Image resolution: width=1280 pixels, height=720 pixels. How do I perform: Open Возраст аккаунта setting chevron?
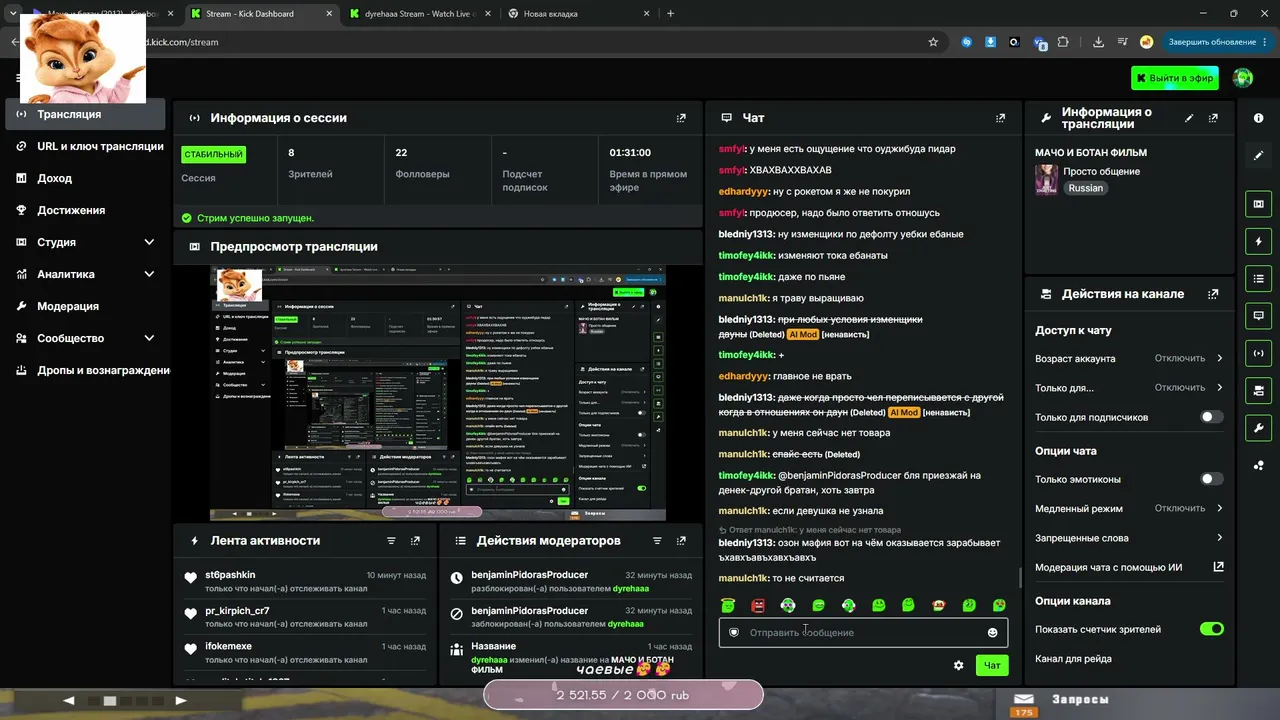pos(1219,358)
